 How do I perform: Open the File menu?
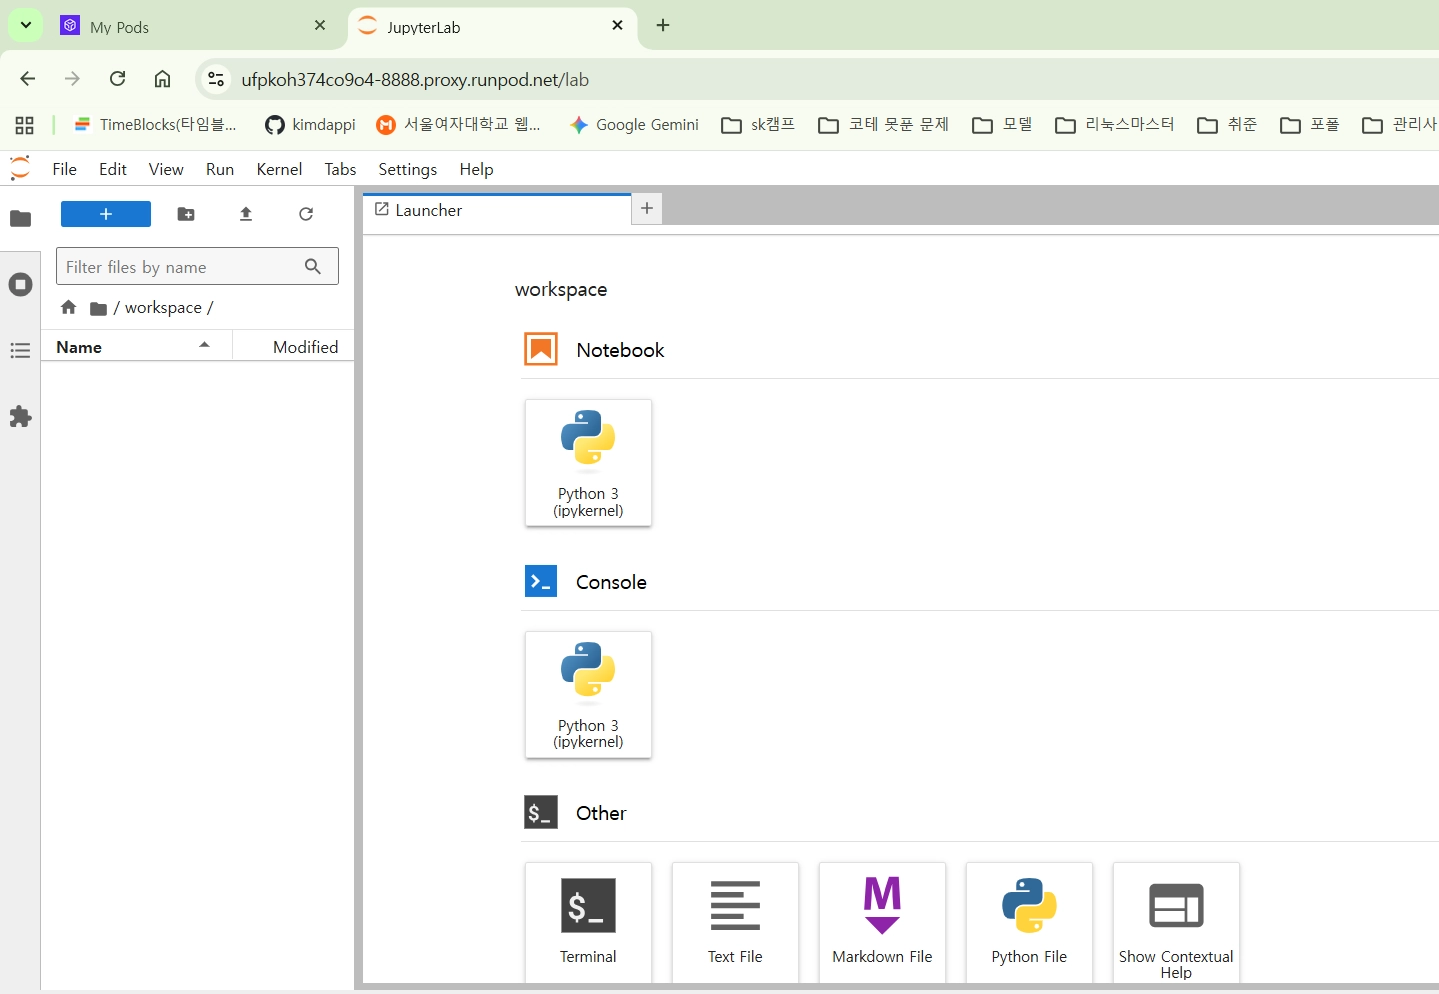[65, 169]
